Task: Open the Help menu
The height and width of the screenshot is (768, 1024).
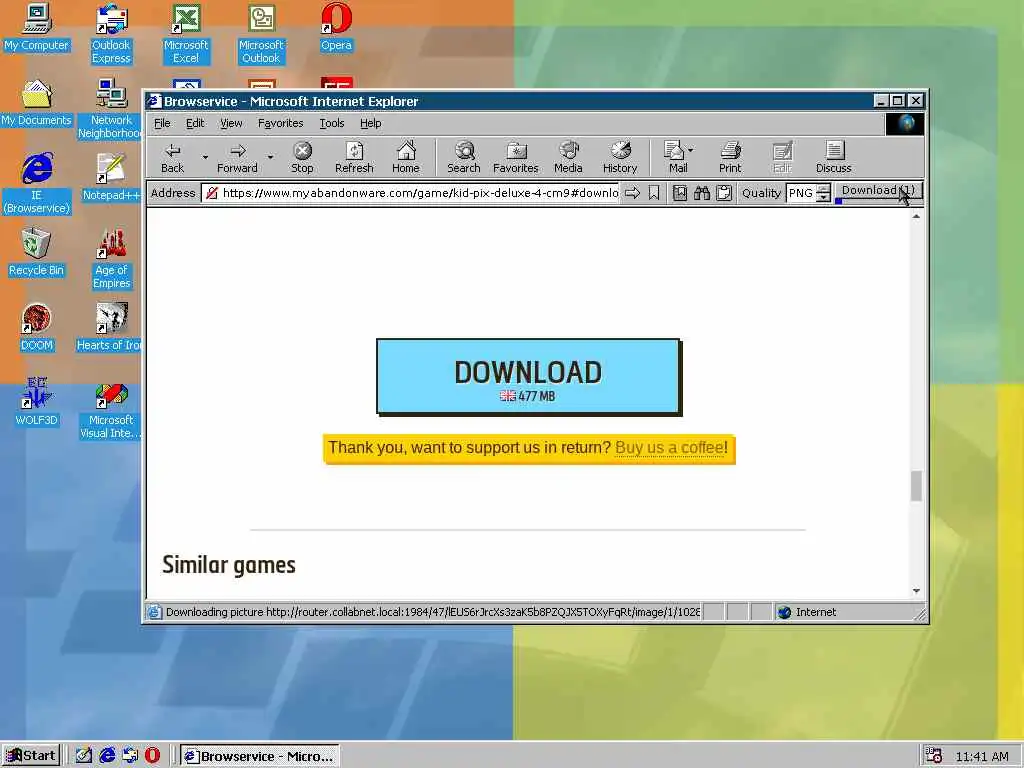Action: pyautogui.click(x=370, y=123)
